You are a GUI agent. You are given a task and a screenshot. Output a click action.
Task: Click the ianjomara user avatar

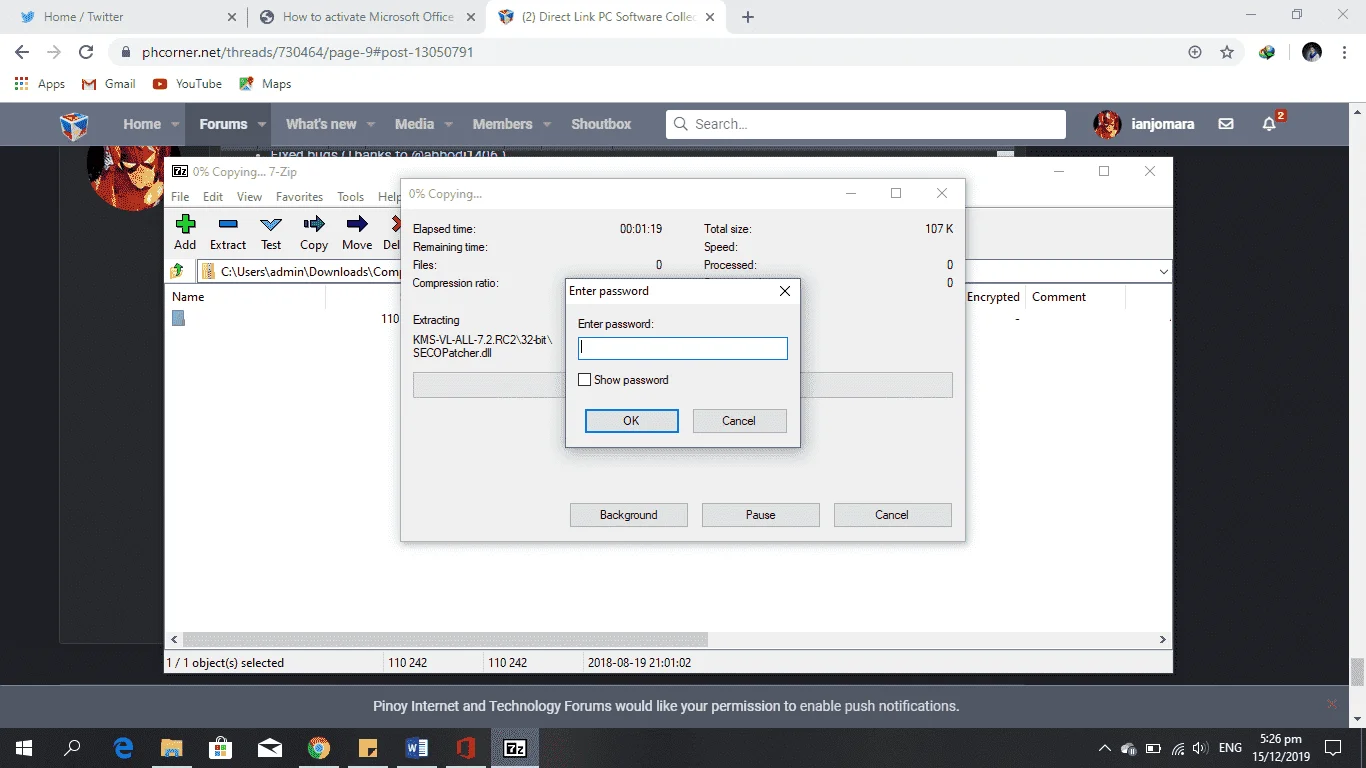coord(1107,124)
